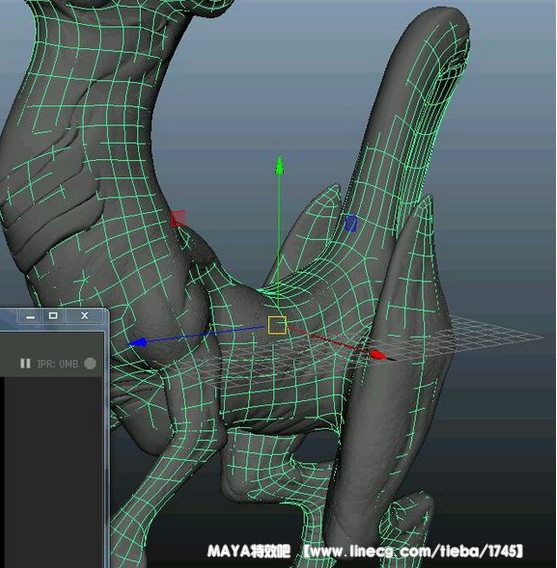This screenshot has height=568, width=557.
Task: Maximize the render view window
Action: tap(53, 316)
